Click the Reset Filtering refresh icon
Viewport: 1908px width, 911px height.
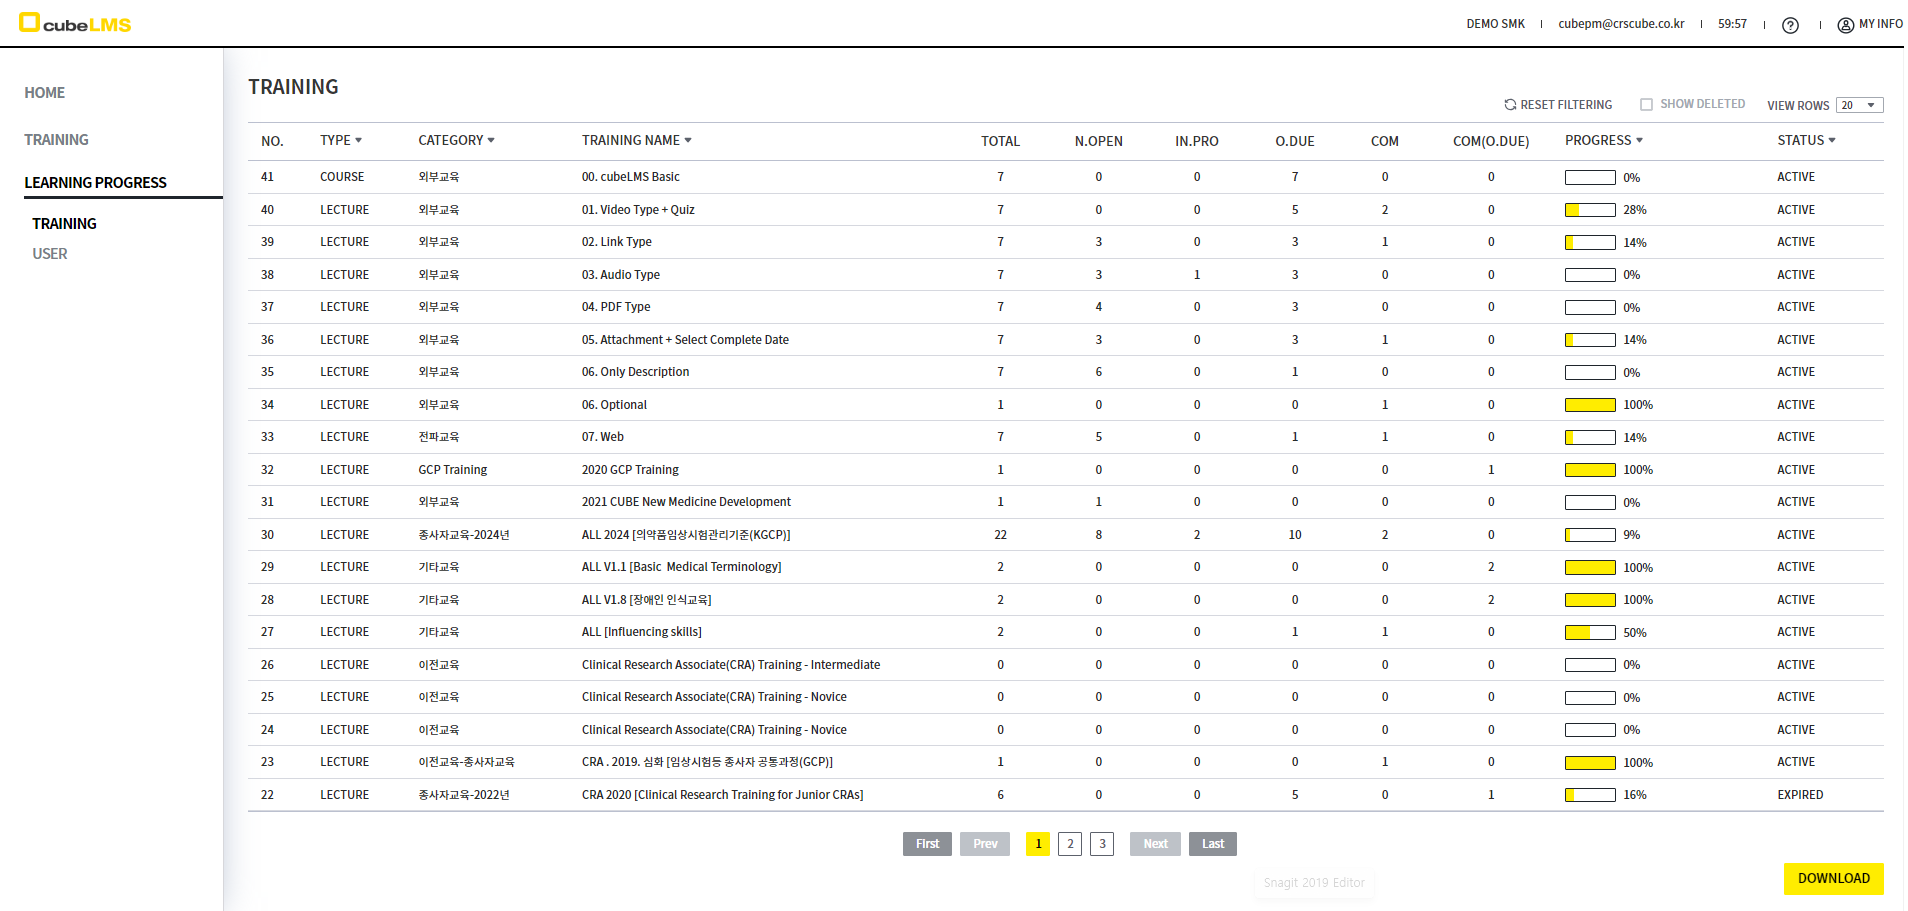pyautogui.click(x=1510, y=105)
